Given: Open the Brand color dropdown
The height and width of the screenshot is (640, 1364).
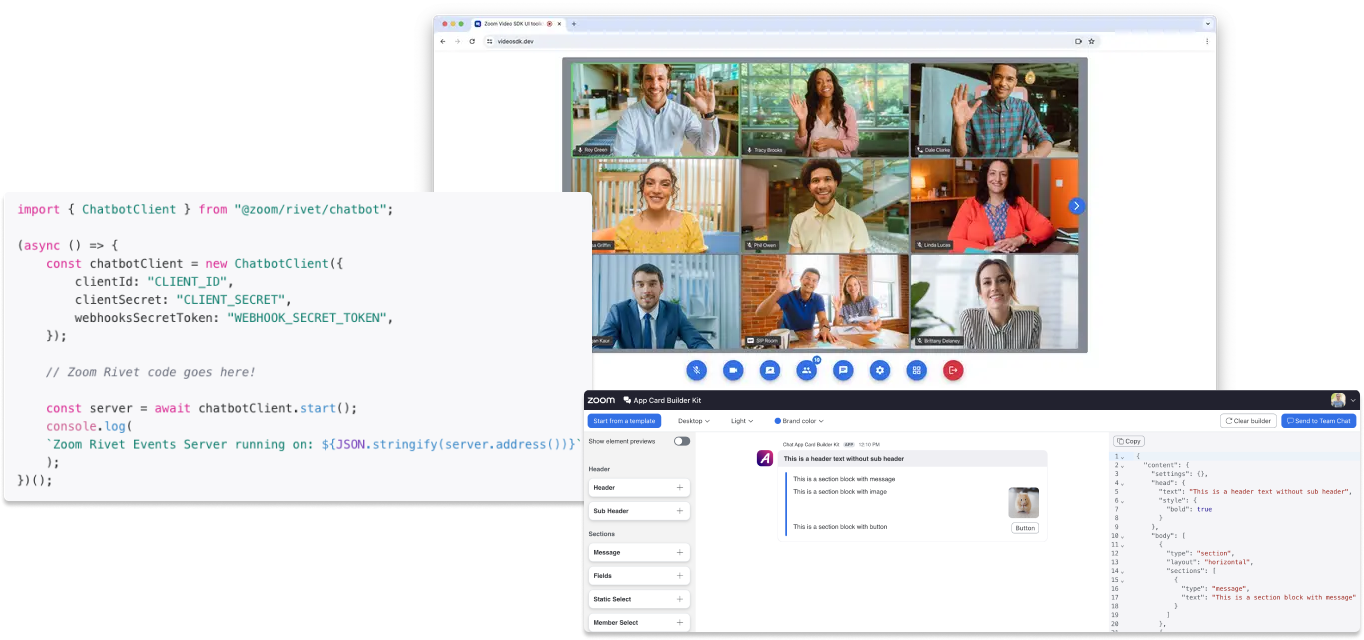Looking at the screenshot, I should 799,421.
